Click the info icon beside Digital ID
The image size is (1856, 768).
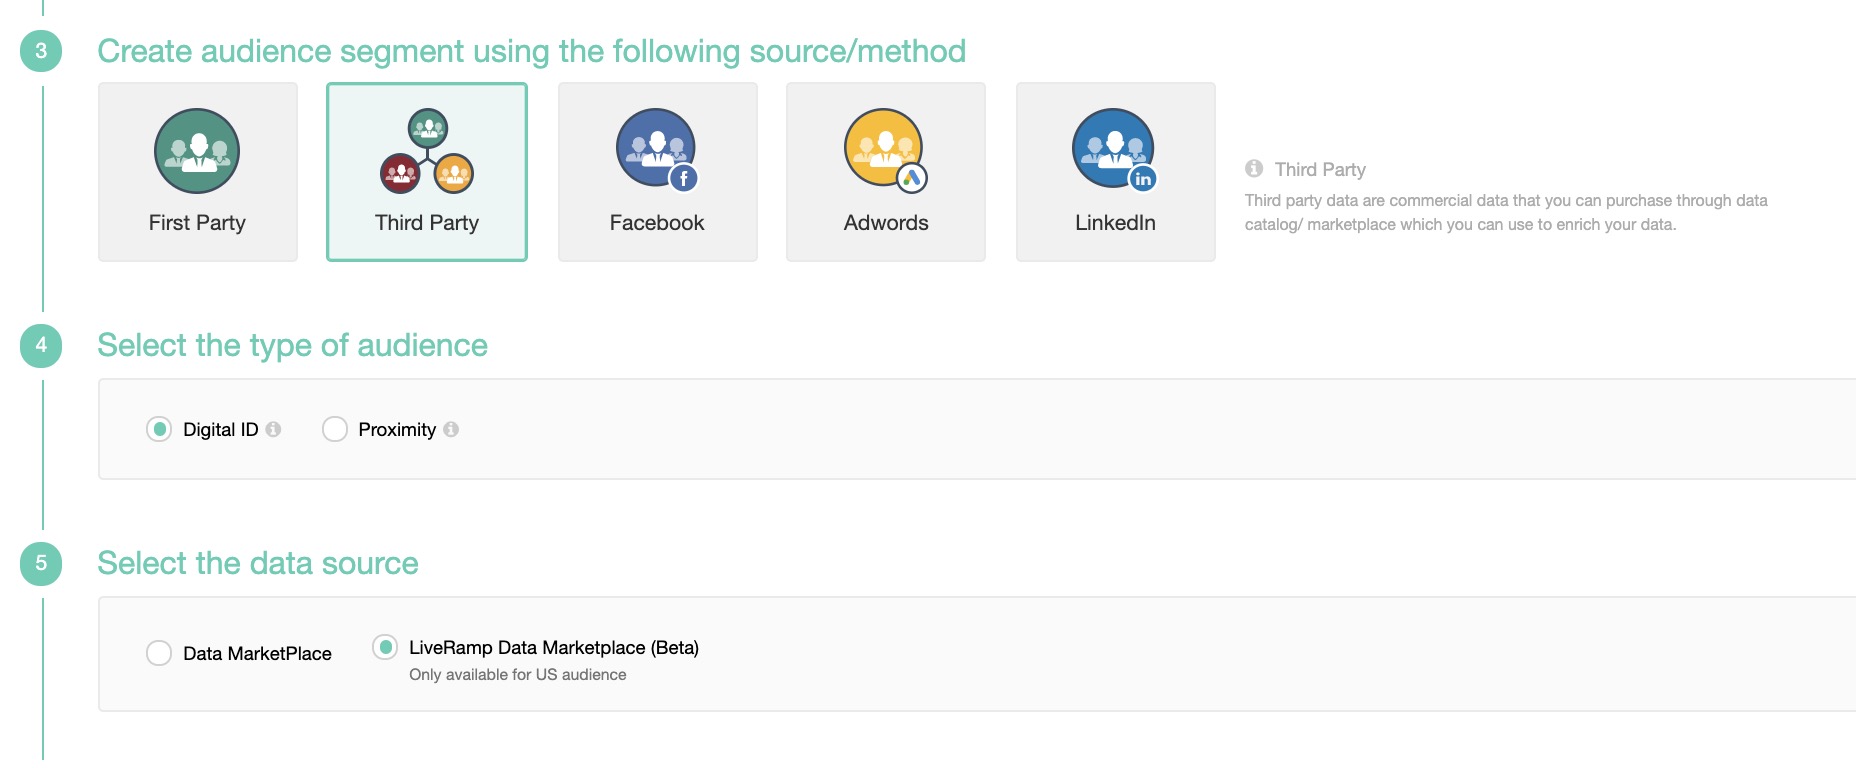(x=273, y=429)
